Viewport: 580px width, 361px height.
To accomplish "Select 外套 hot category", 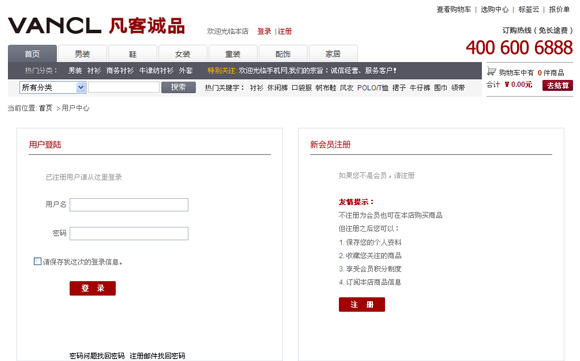I will point(186,70).
